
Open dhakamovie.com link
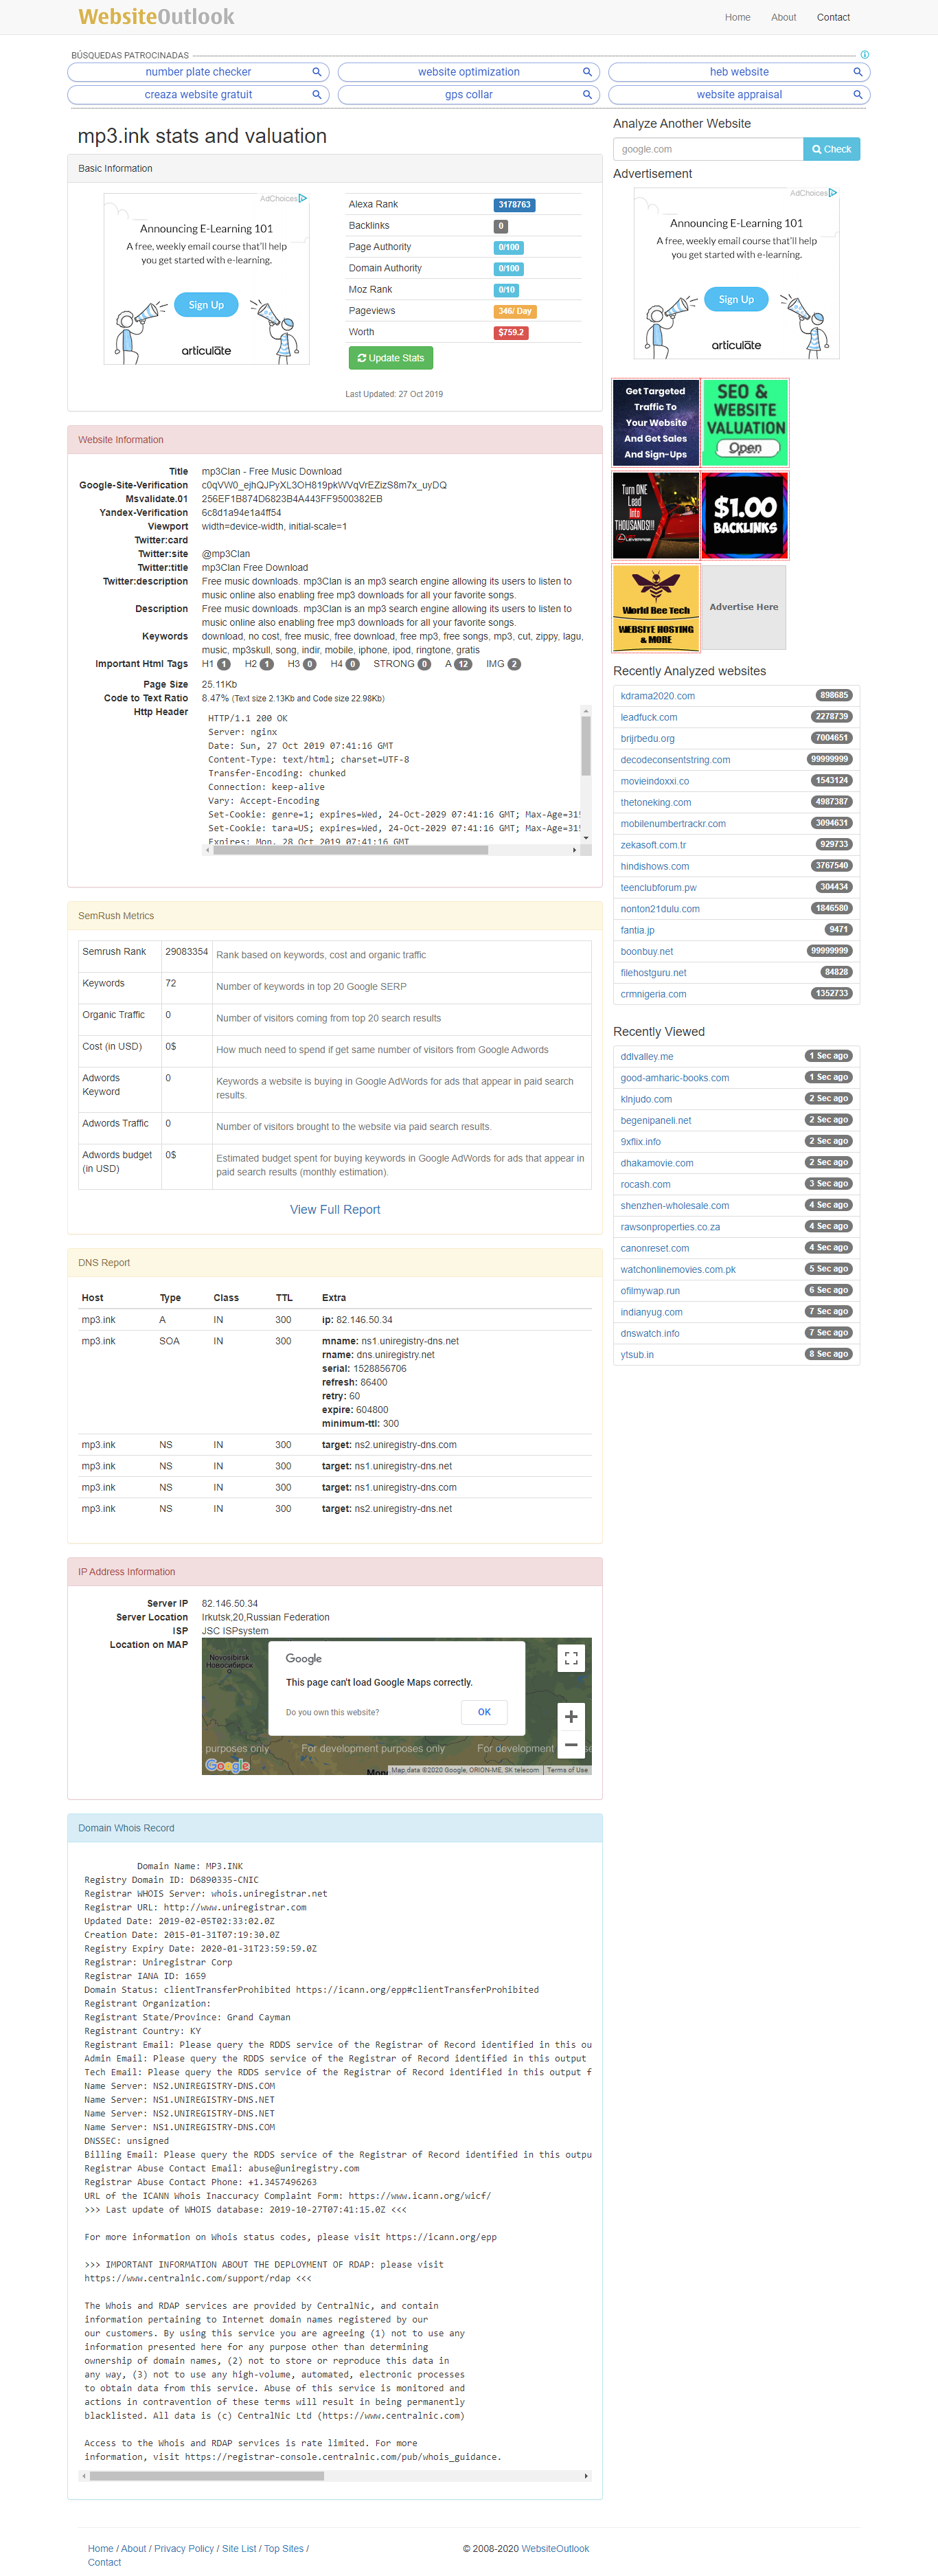[656, 1163]
